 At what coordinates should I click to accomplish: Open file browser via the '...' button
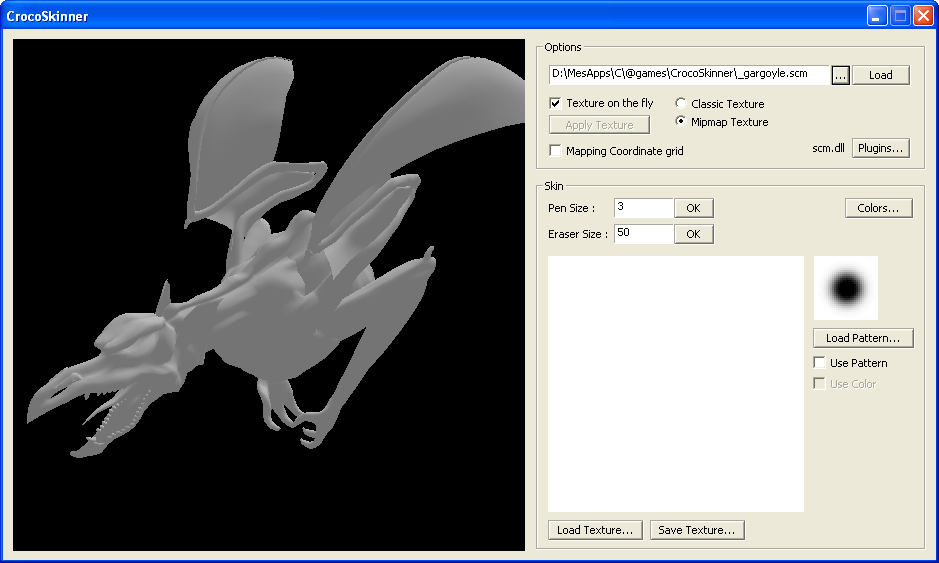pos(840,75)
